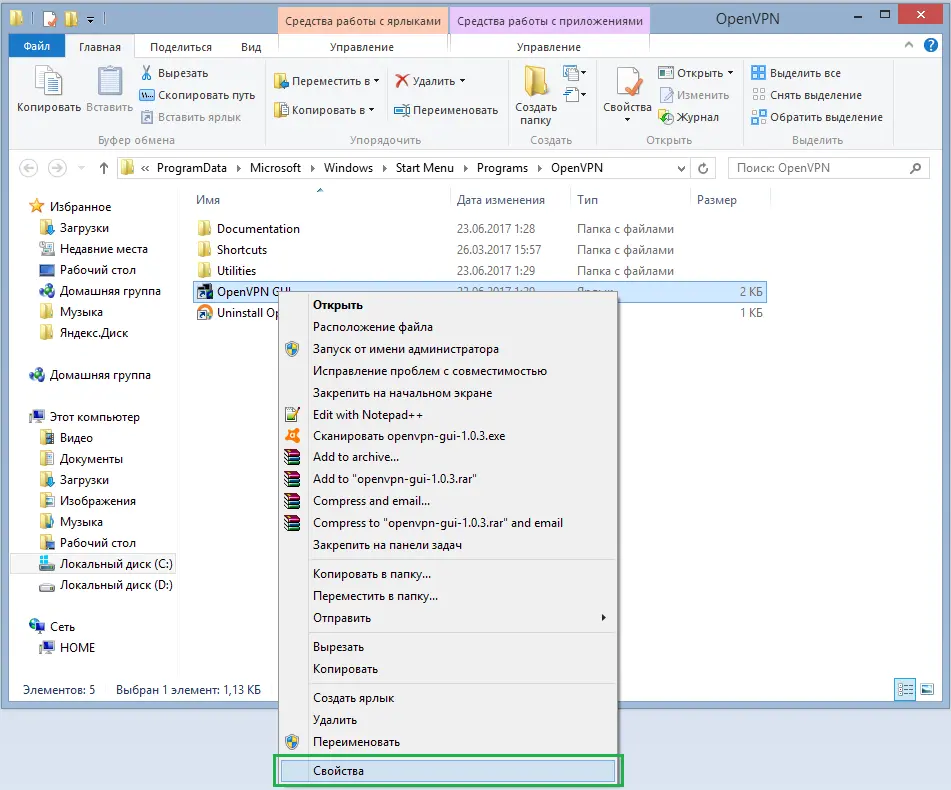The height and width of the screenshot is (790, 951).
Task: Choose Свойства in the context menu
Action: click(x=448, y=771)
